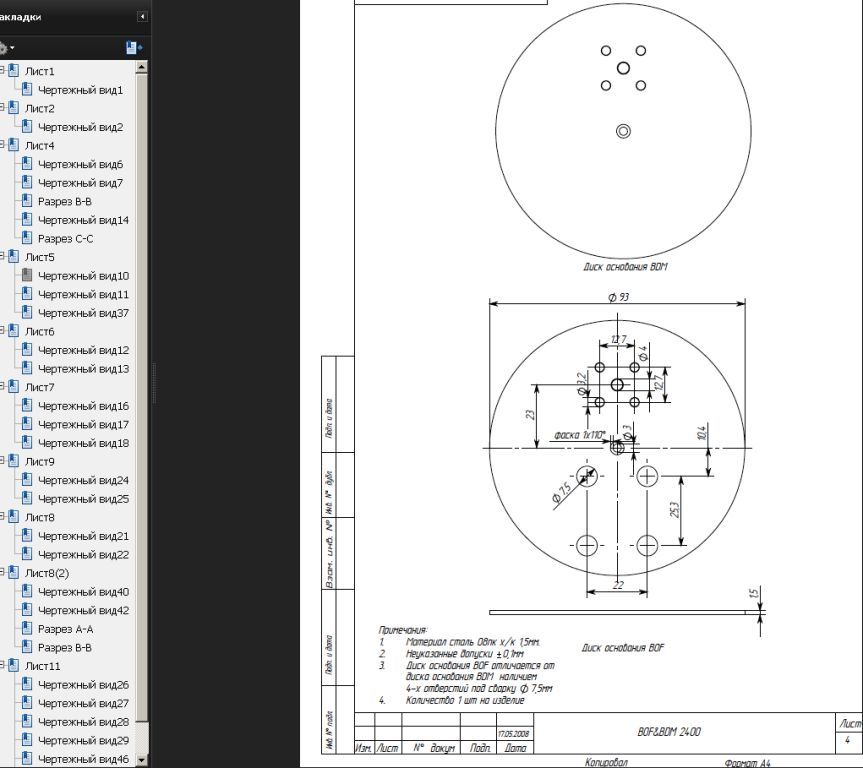863x768 pixels.
Task: Select the Лист7 bookmark
Action: pos(40,388)
